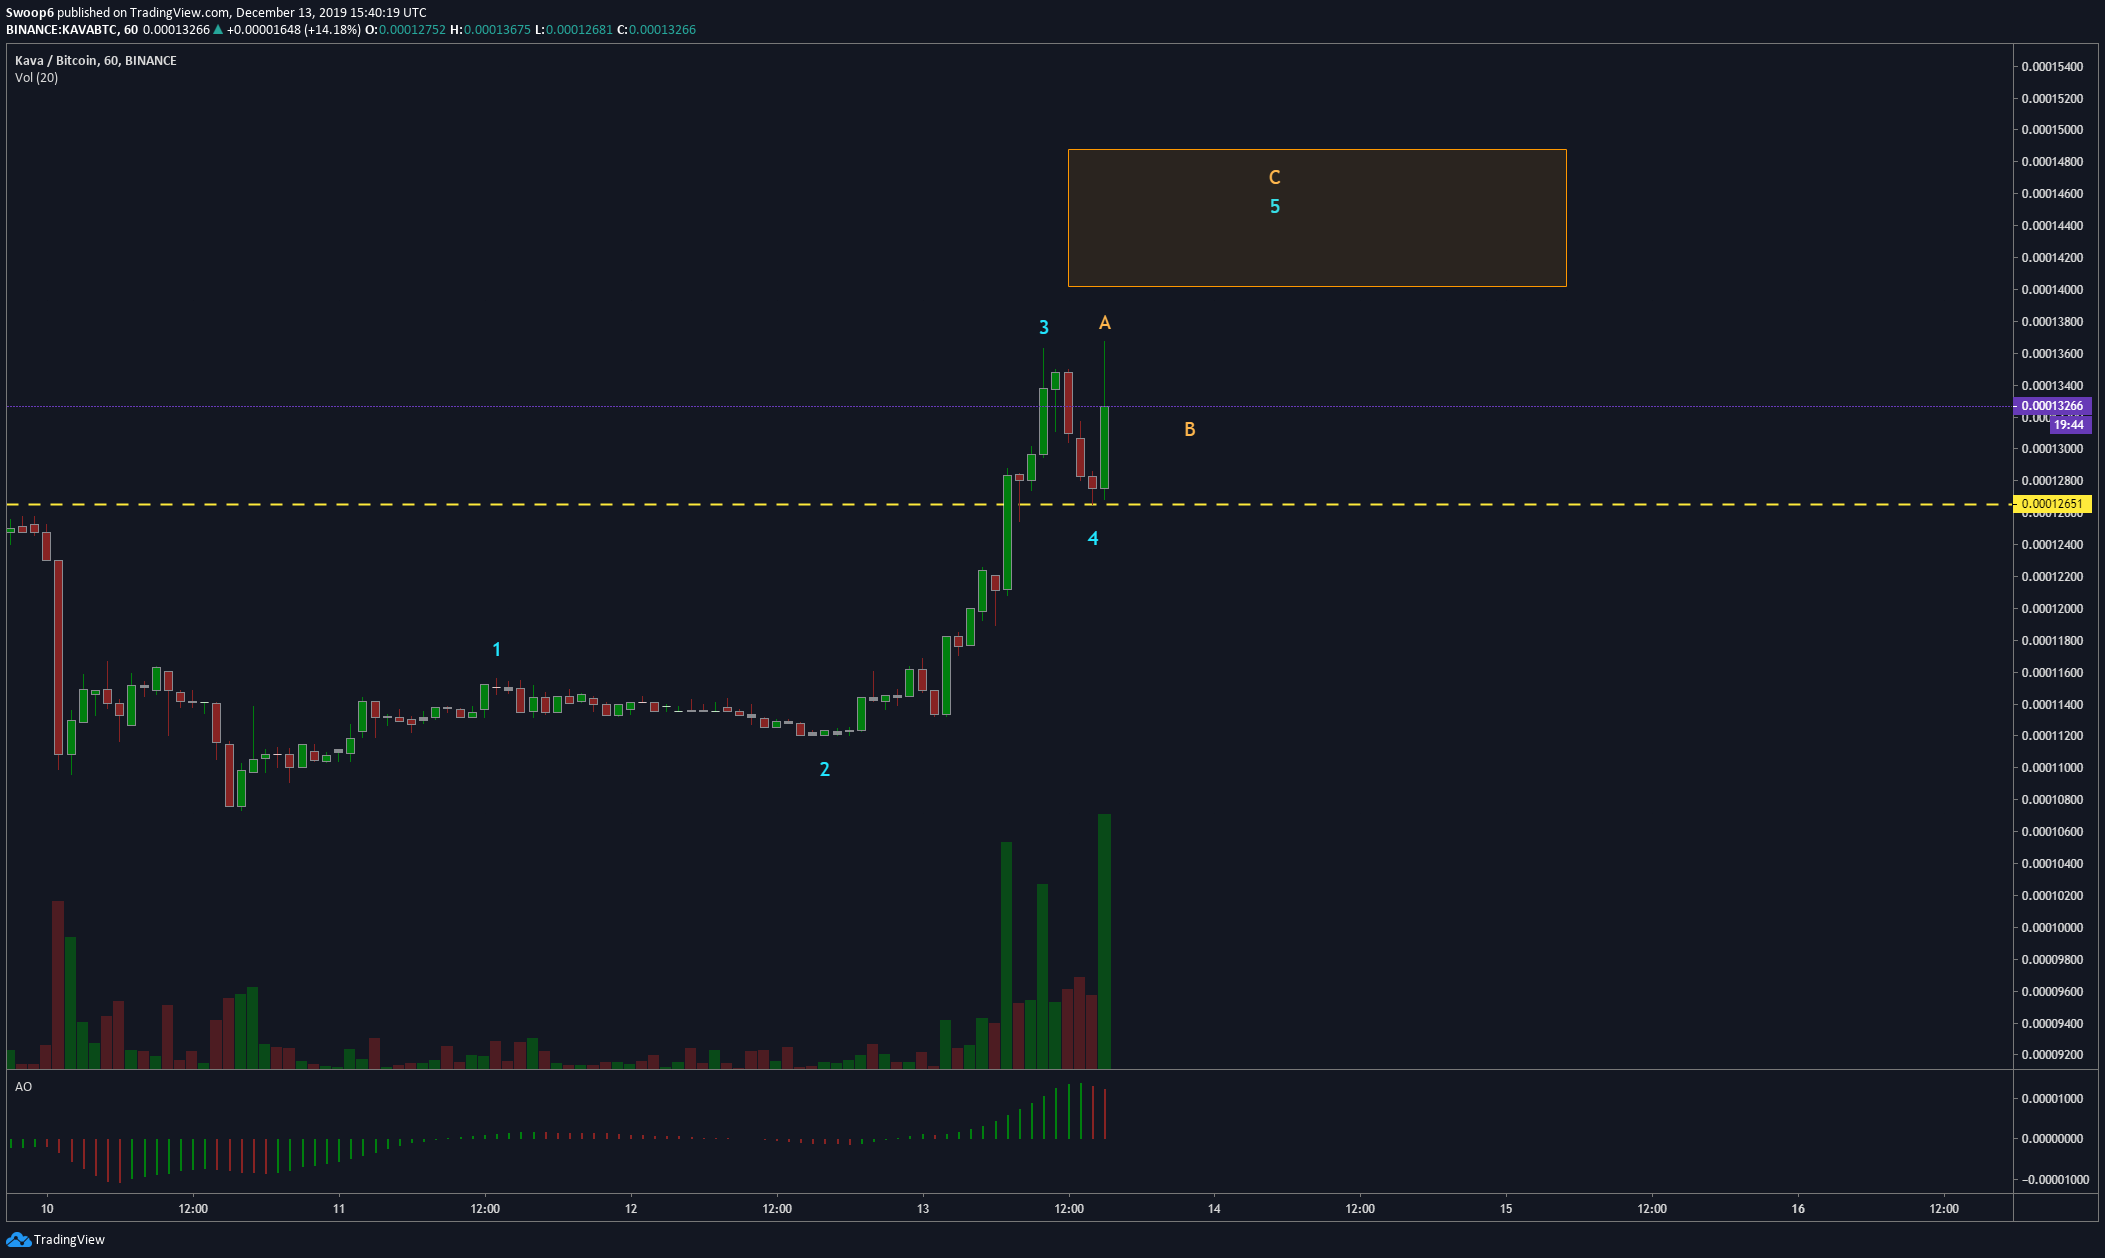Click the 0.00009200 price axis value
2105x1258 pixels.
coord(2052,1055)
